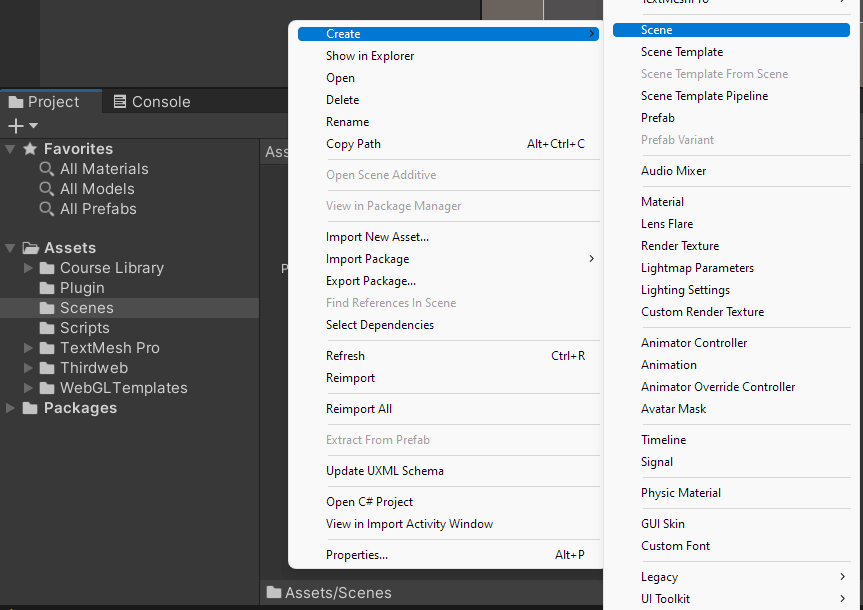Screen dimensions: 863x610
Task: Create a Custom Font
Action: point(731,546)
